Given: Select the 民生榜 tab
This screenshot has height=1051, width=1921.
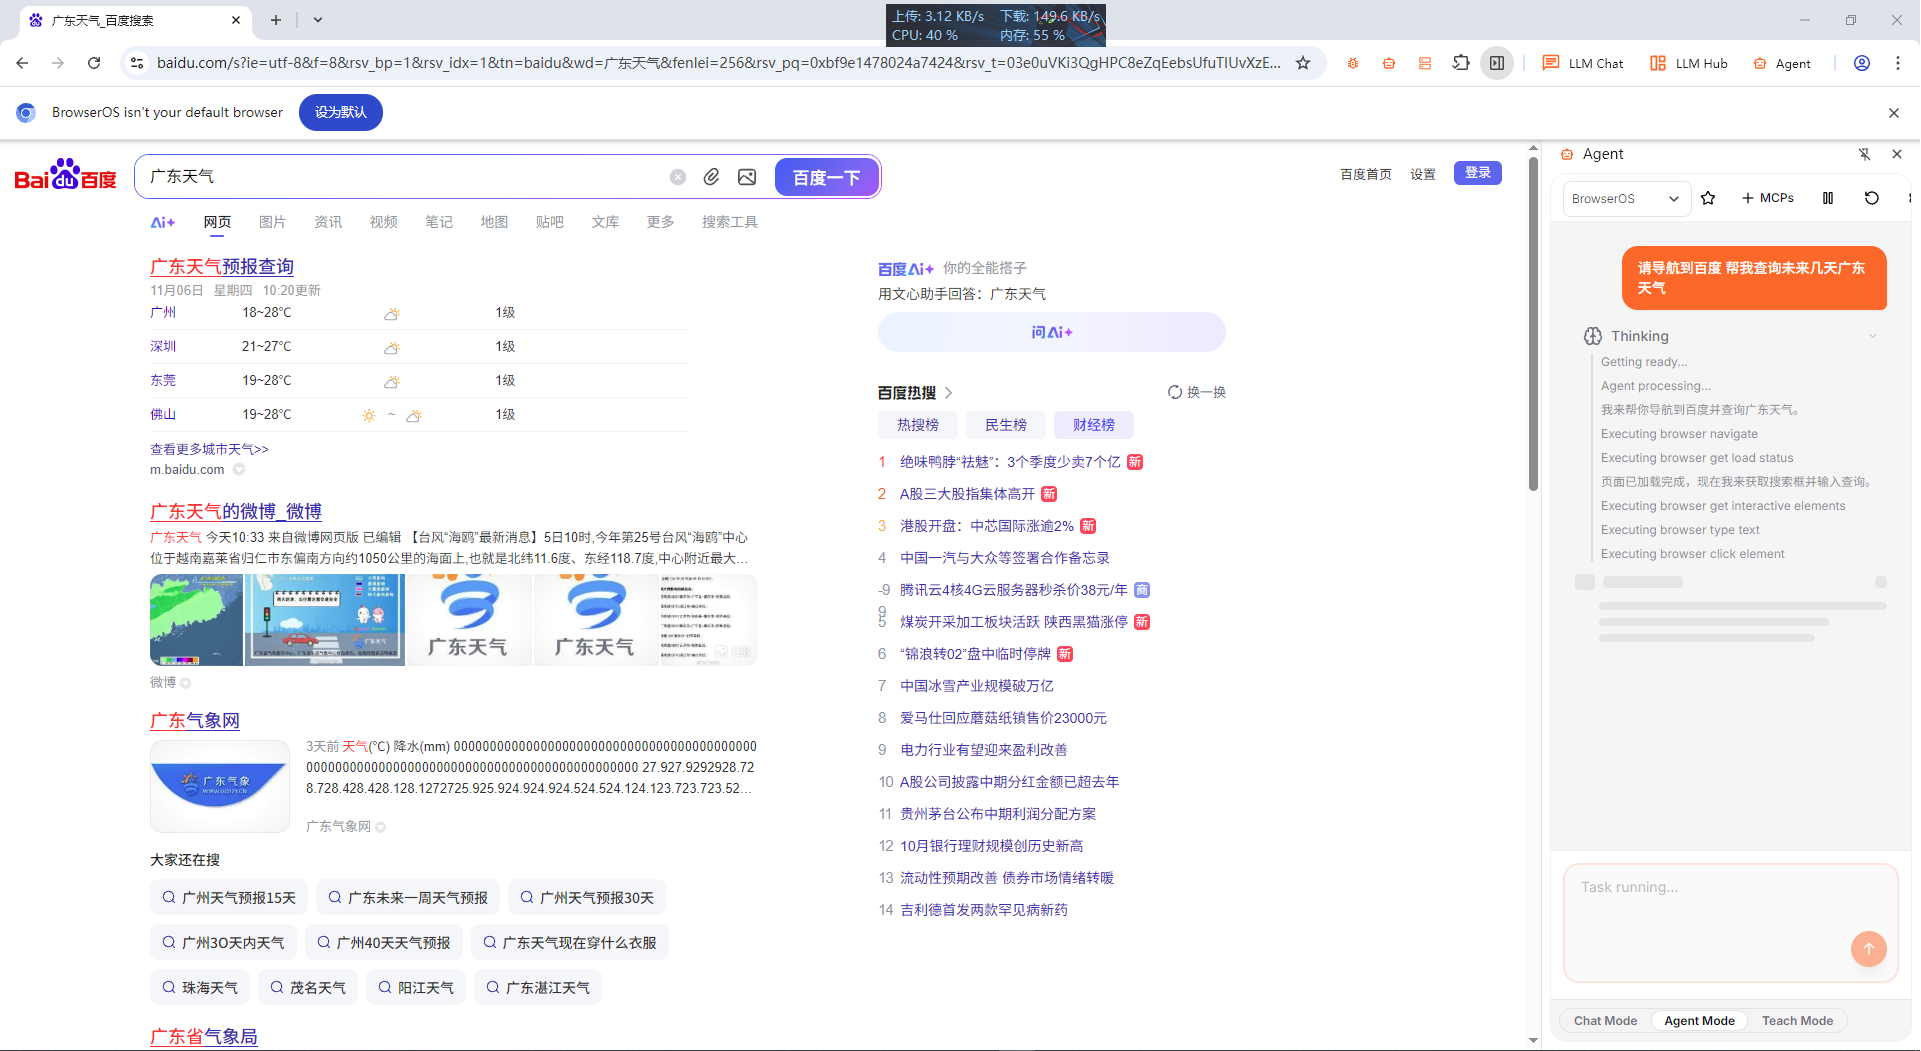Looking at the screenshot, I should (x=1006, y=425).
